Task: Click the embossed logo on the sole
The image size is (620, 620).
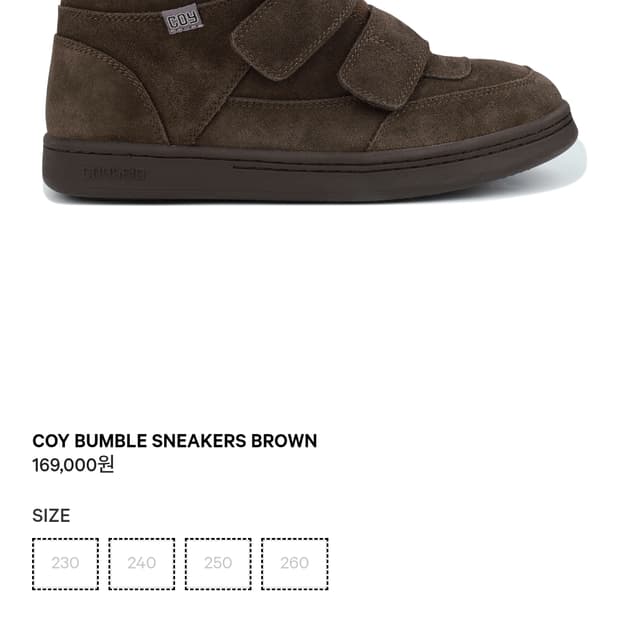Action: point(114,173)
